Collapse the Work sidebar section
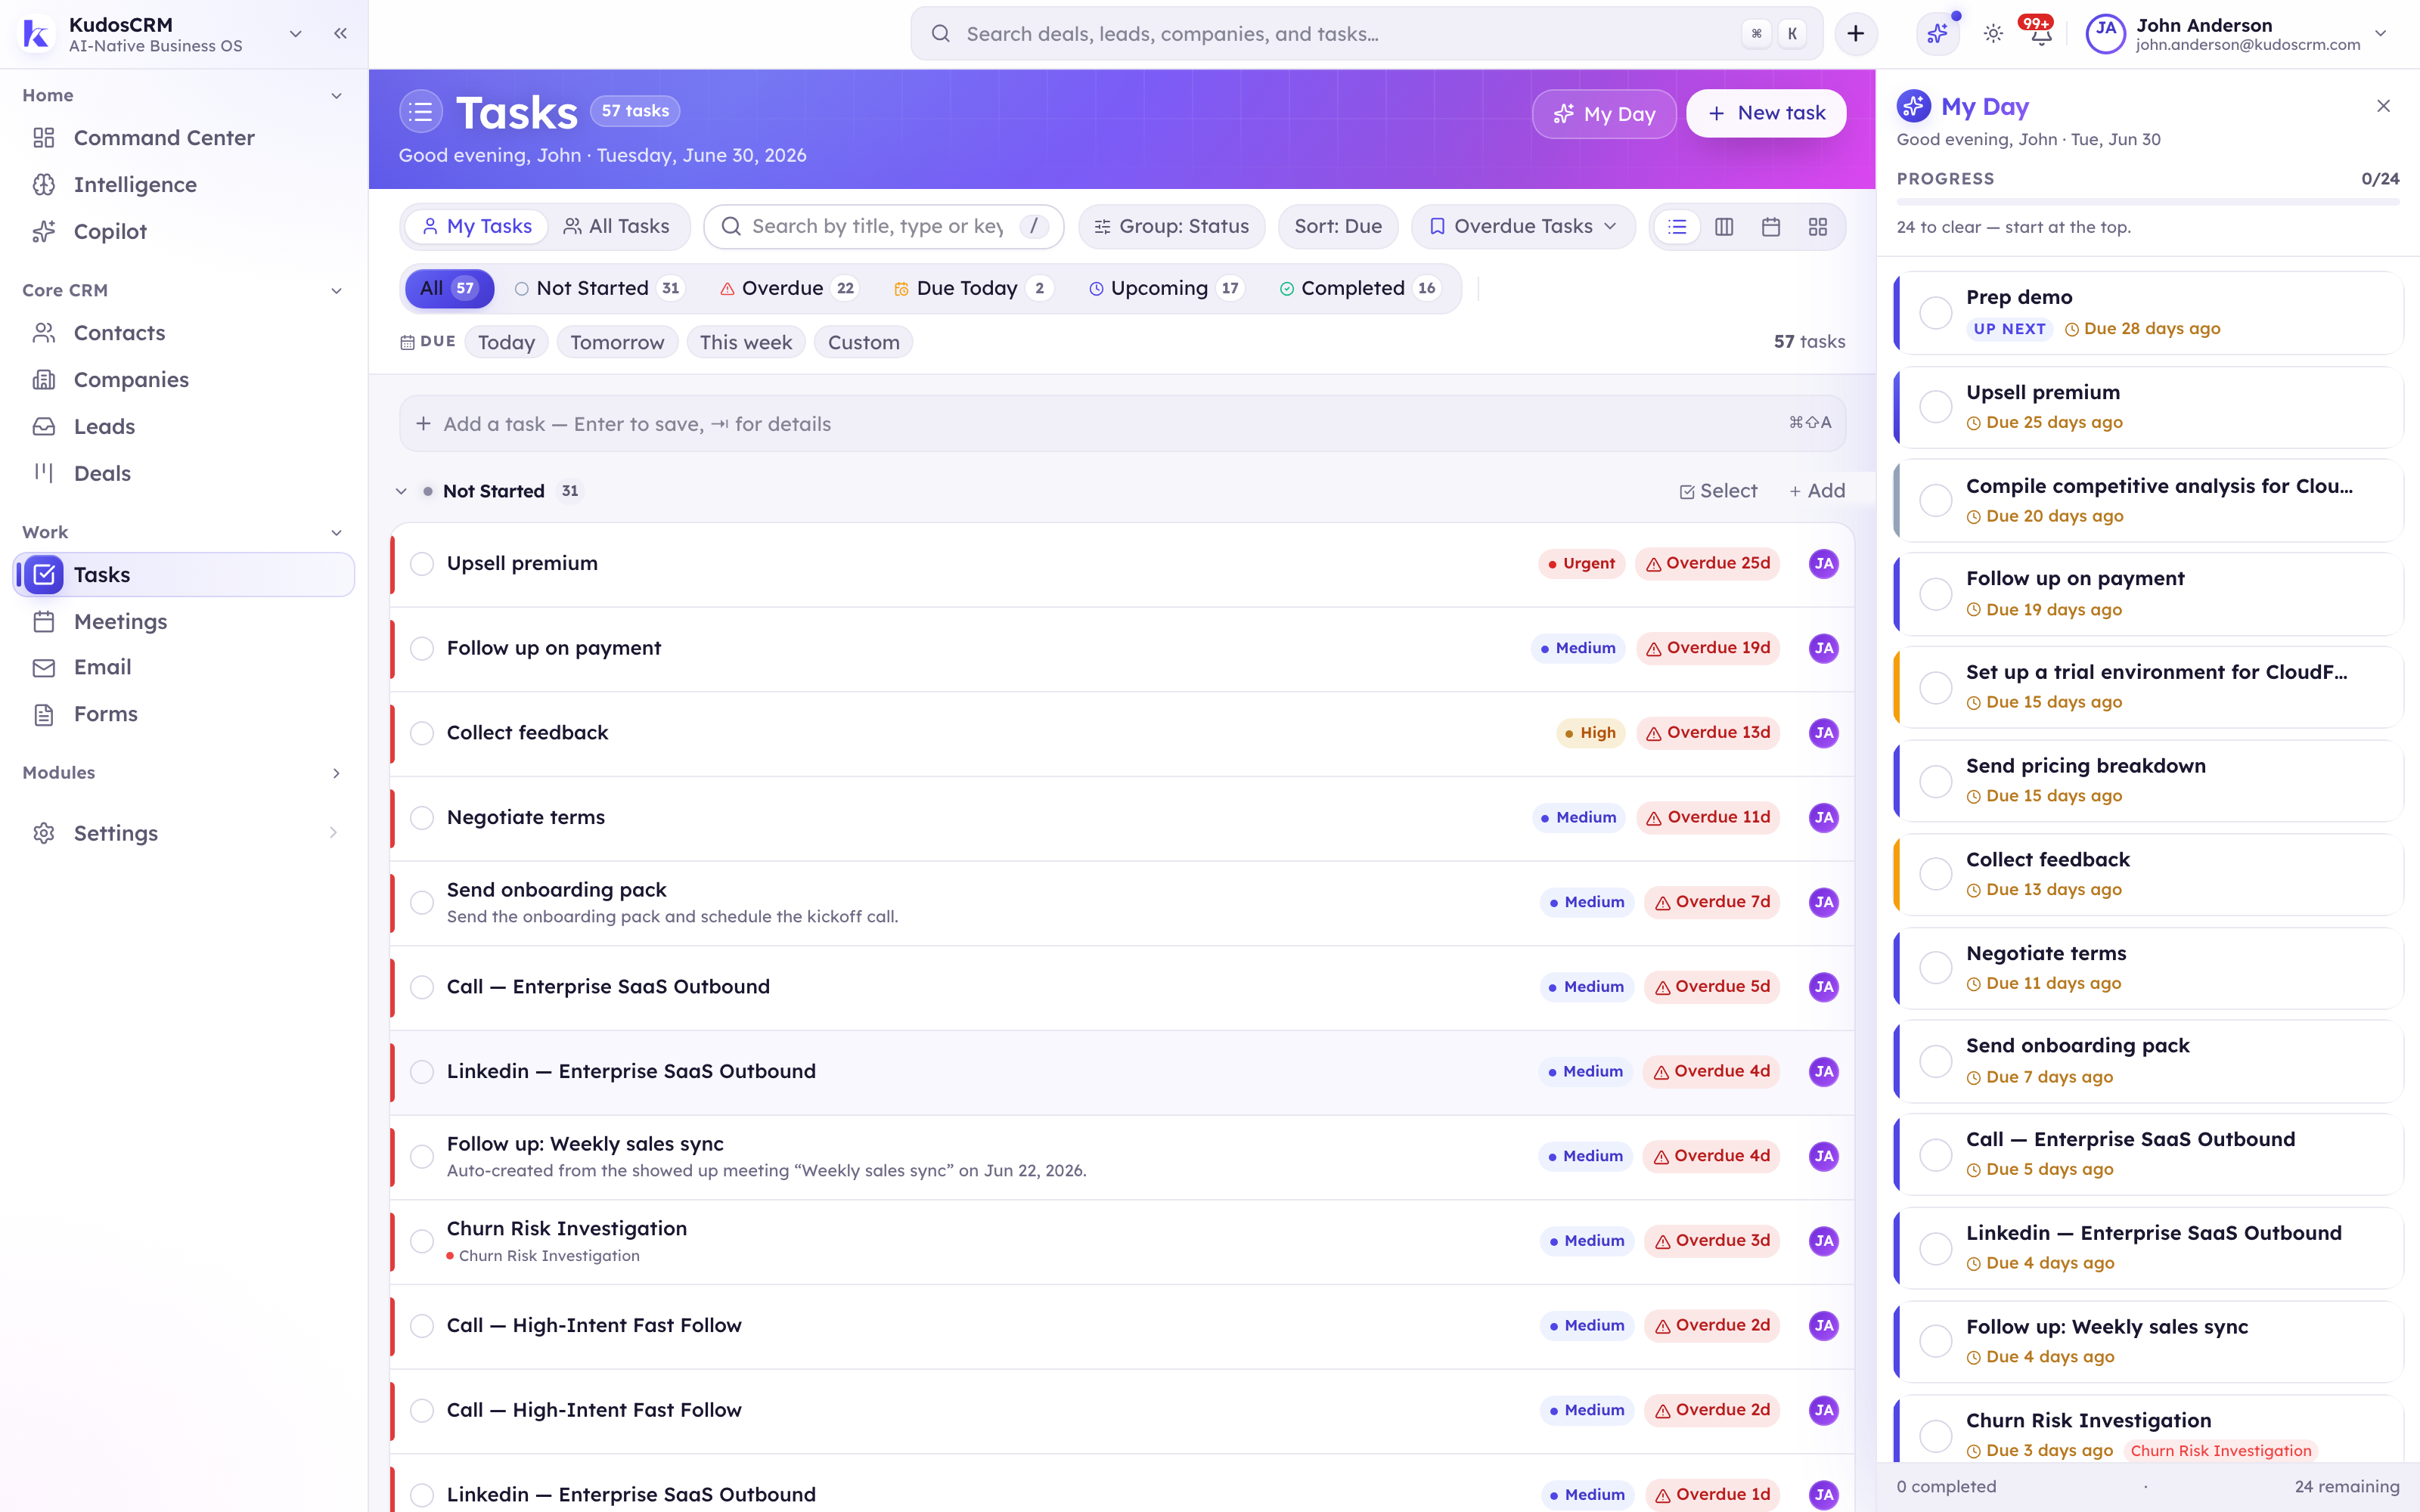 [336, 533]
